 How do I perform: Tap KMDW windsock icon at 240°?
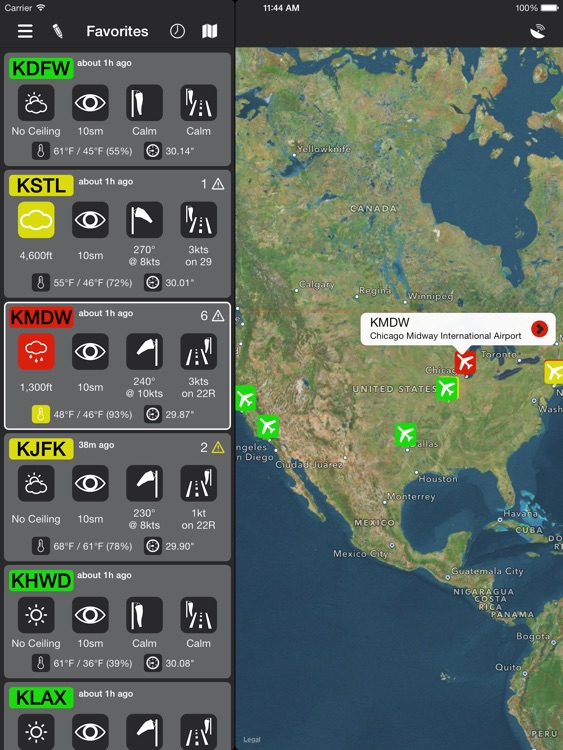[144, 352]
